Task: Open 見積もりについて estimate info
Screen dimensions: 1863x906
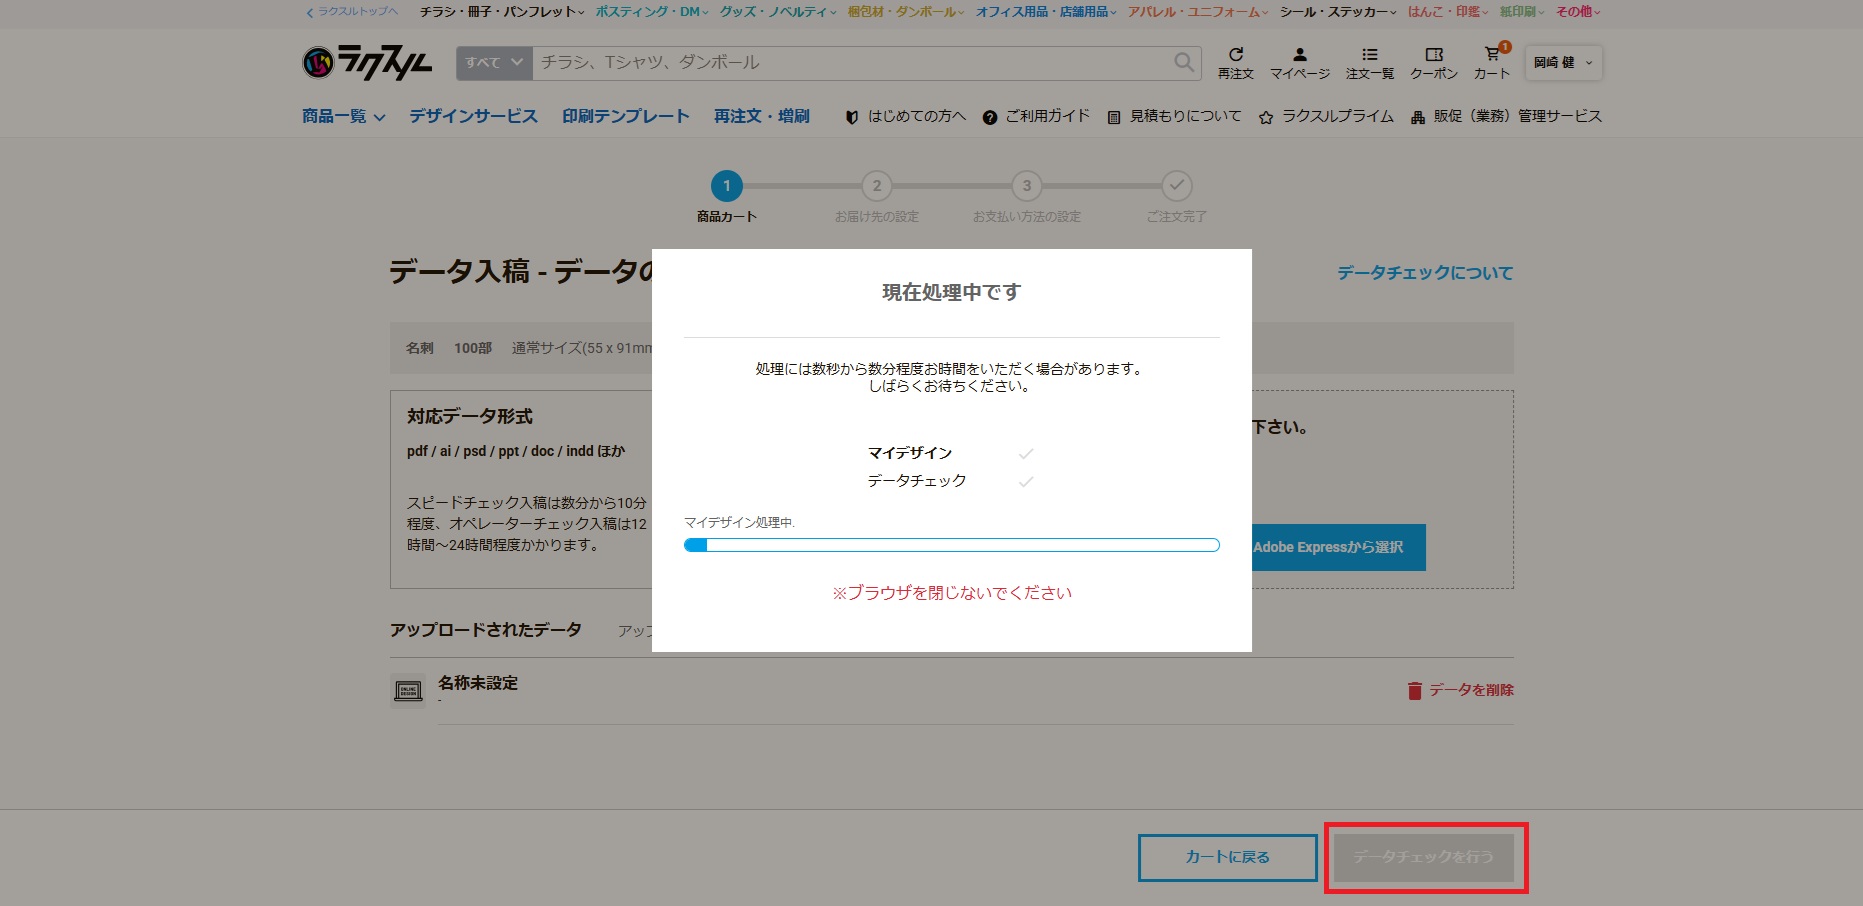Action: tap(1174, 116)
